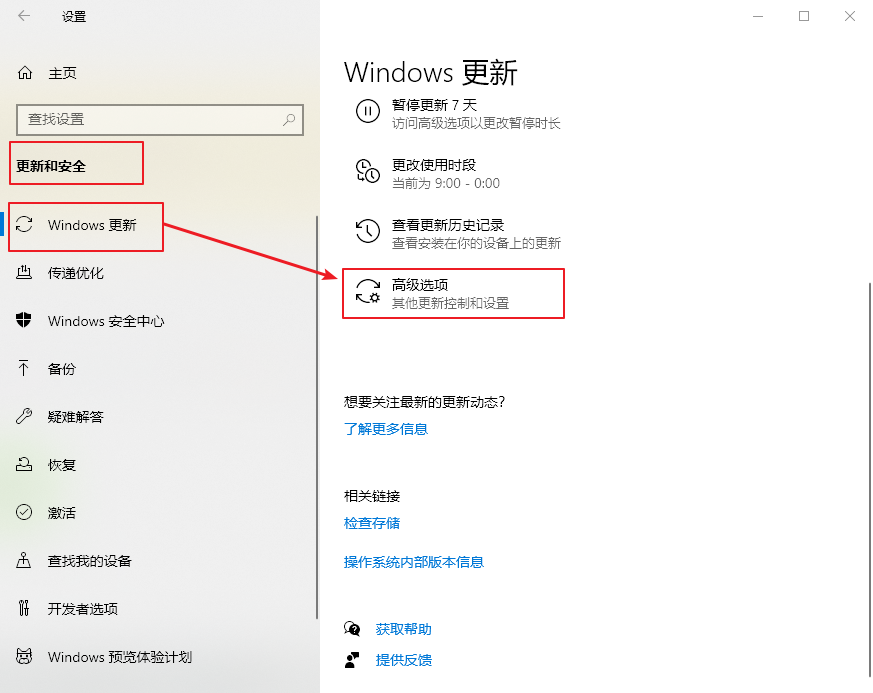Screen dimensions: 873x693
Task: Click the back arrow icon
Action: 24,16
